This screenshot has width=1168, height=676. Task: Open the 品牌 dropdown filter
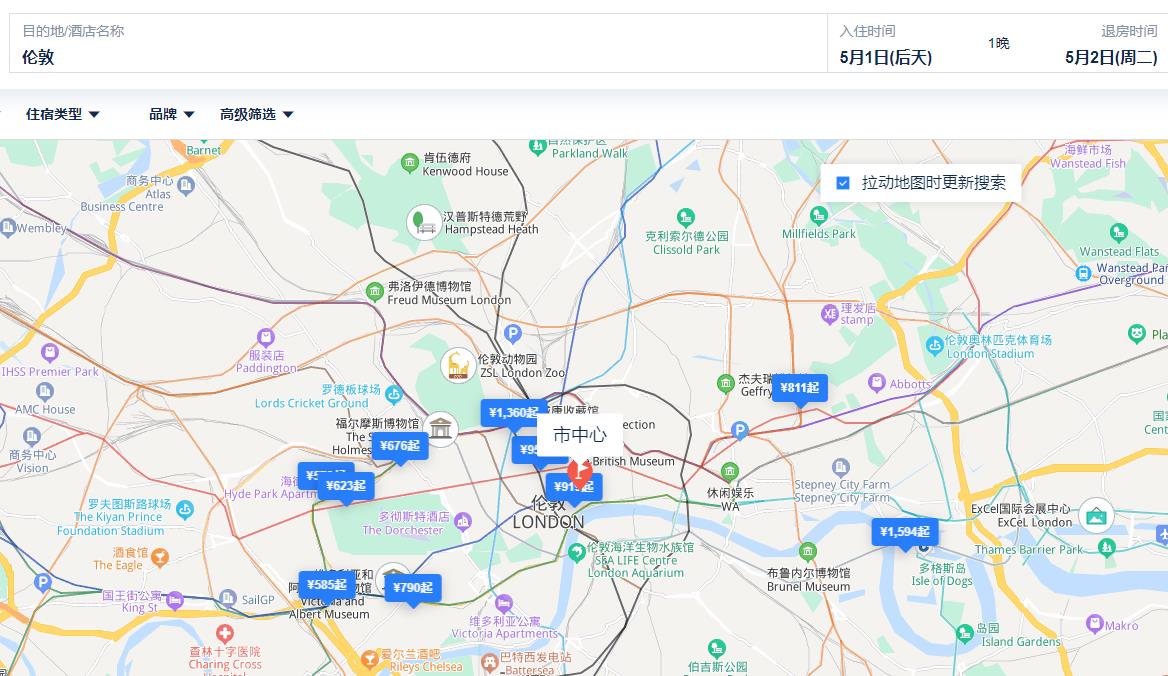172,115
